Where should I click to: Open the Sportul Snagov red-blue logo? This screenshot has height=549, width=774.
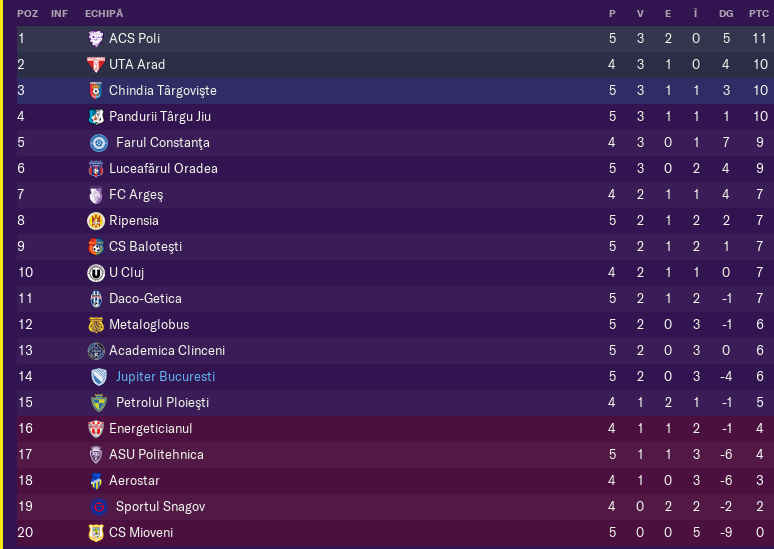click(x=99, y=507)
